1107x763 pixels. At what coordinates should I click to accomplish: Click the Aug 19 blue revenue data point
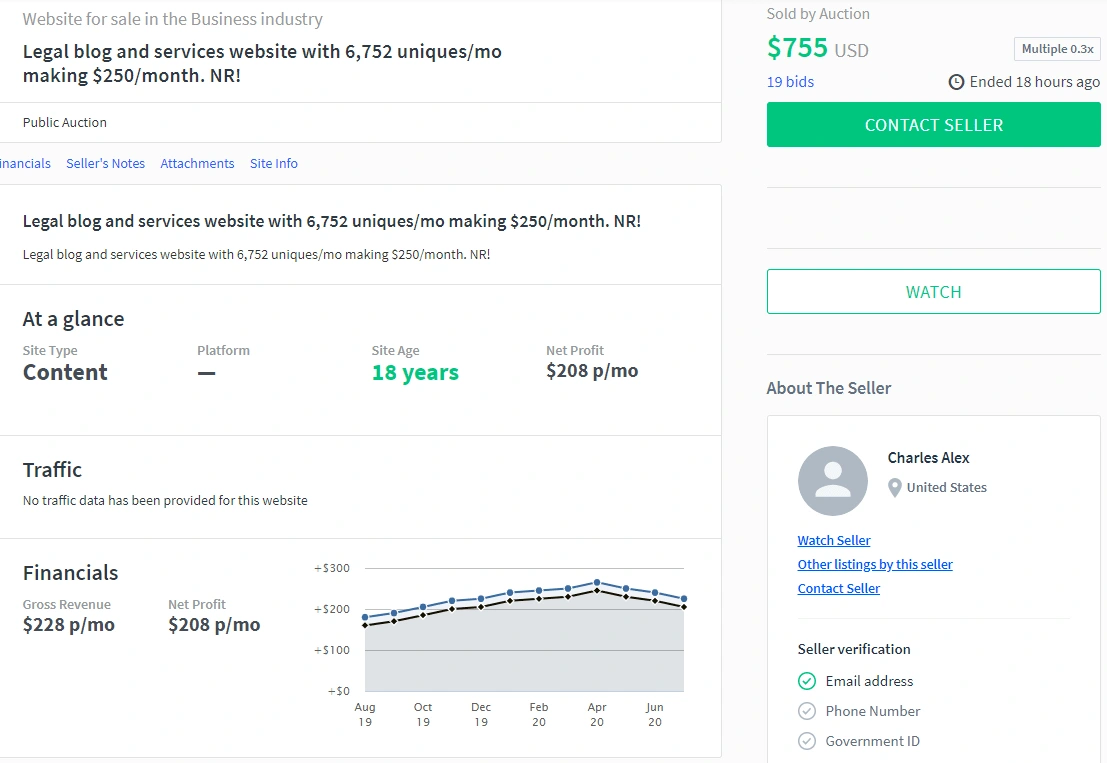365,617
